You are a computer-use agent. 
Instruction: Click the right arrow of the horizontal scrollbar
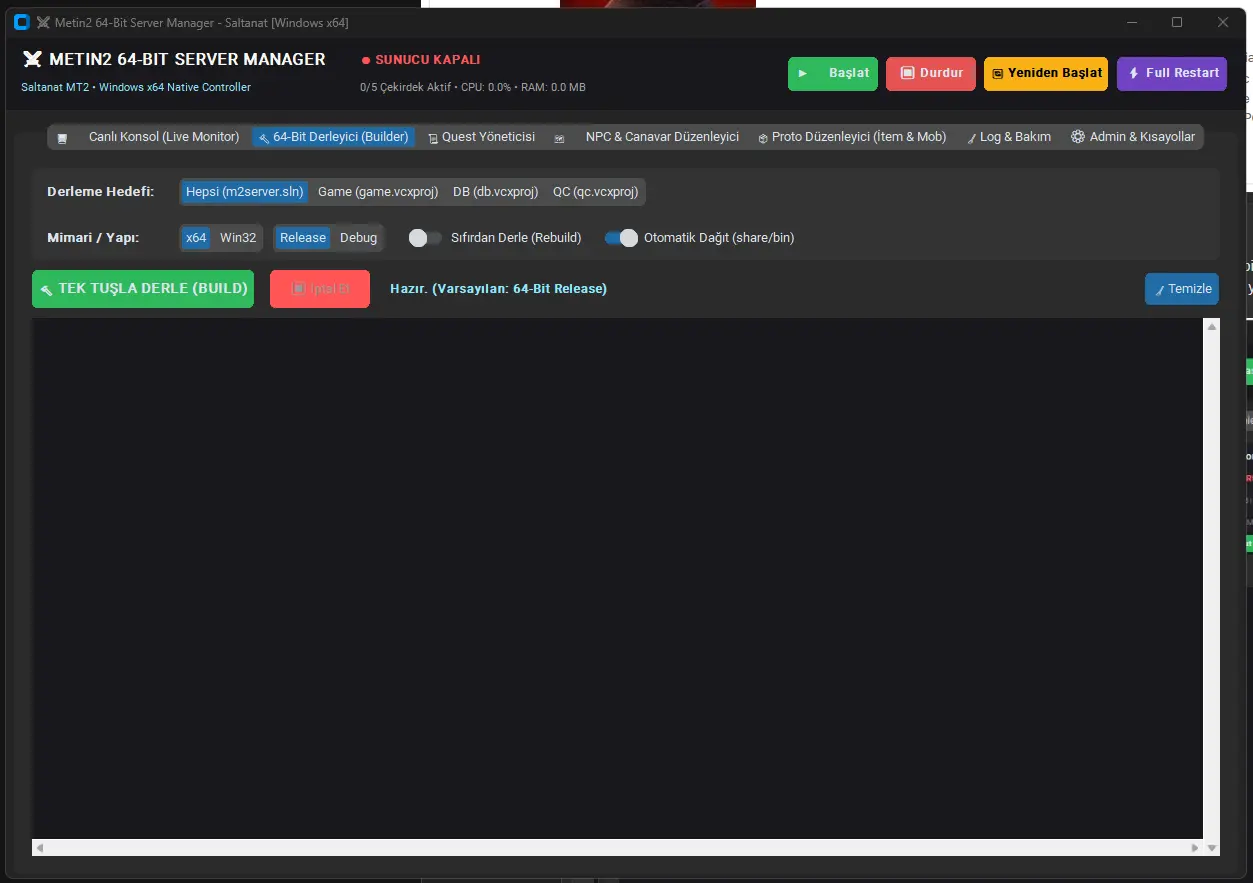(x=1195, y=848)
